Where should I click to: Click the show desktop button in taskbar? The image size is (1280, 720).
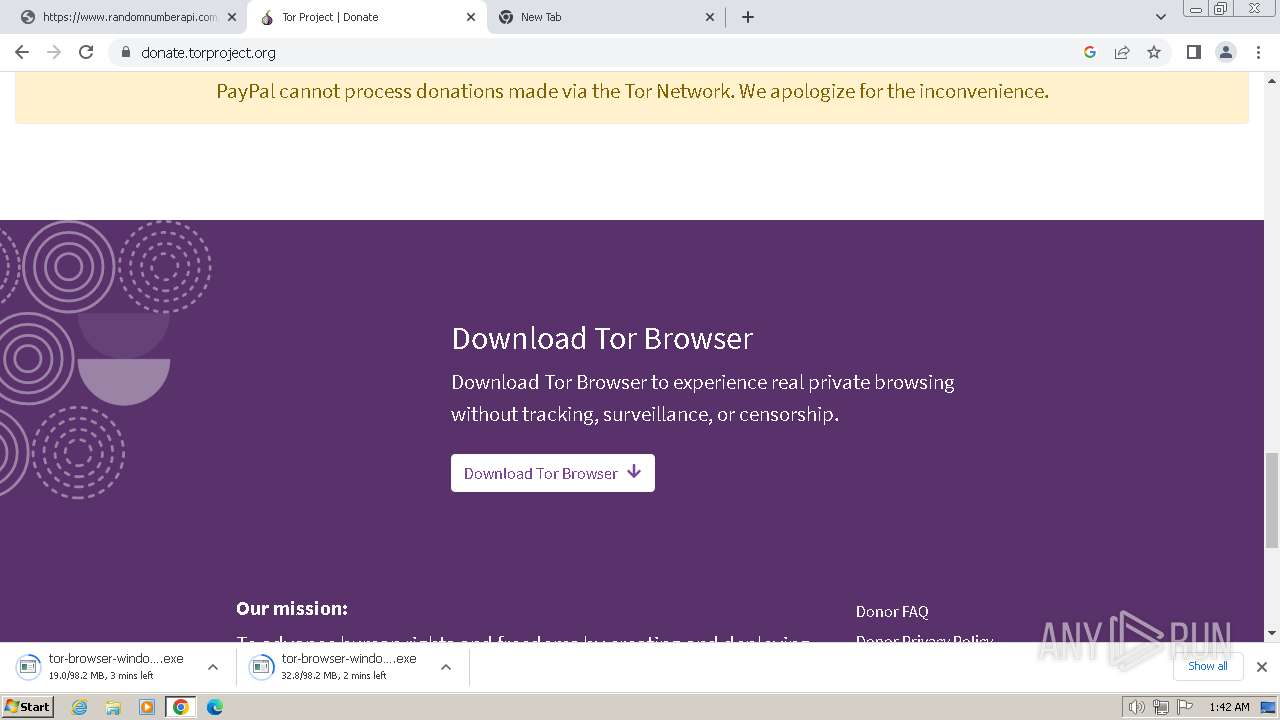click(x=1268, y=707)
